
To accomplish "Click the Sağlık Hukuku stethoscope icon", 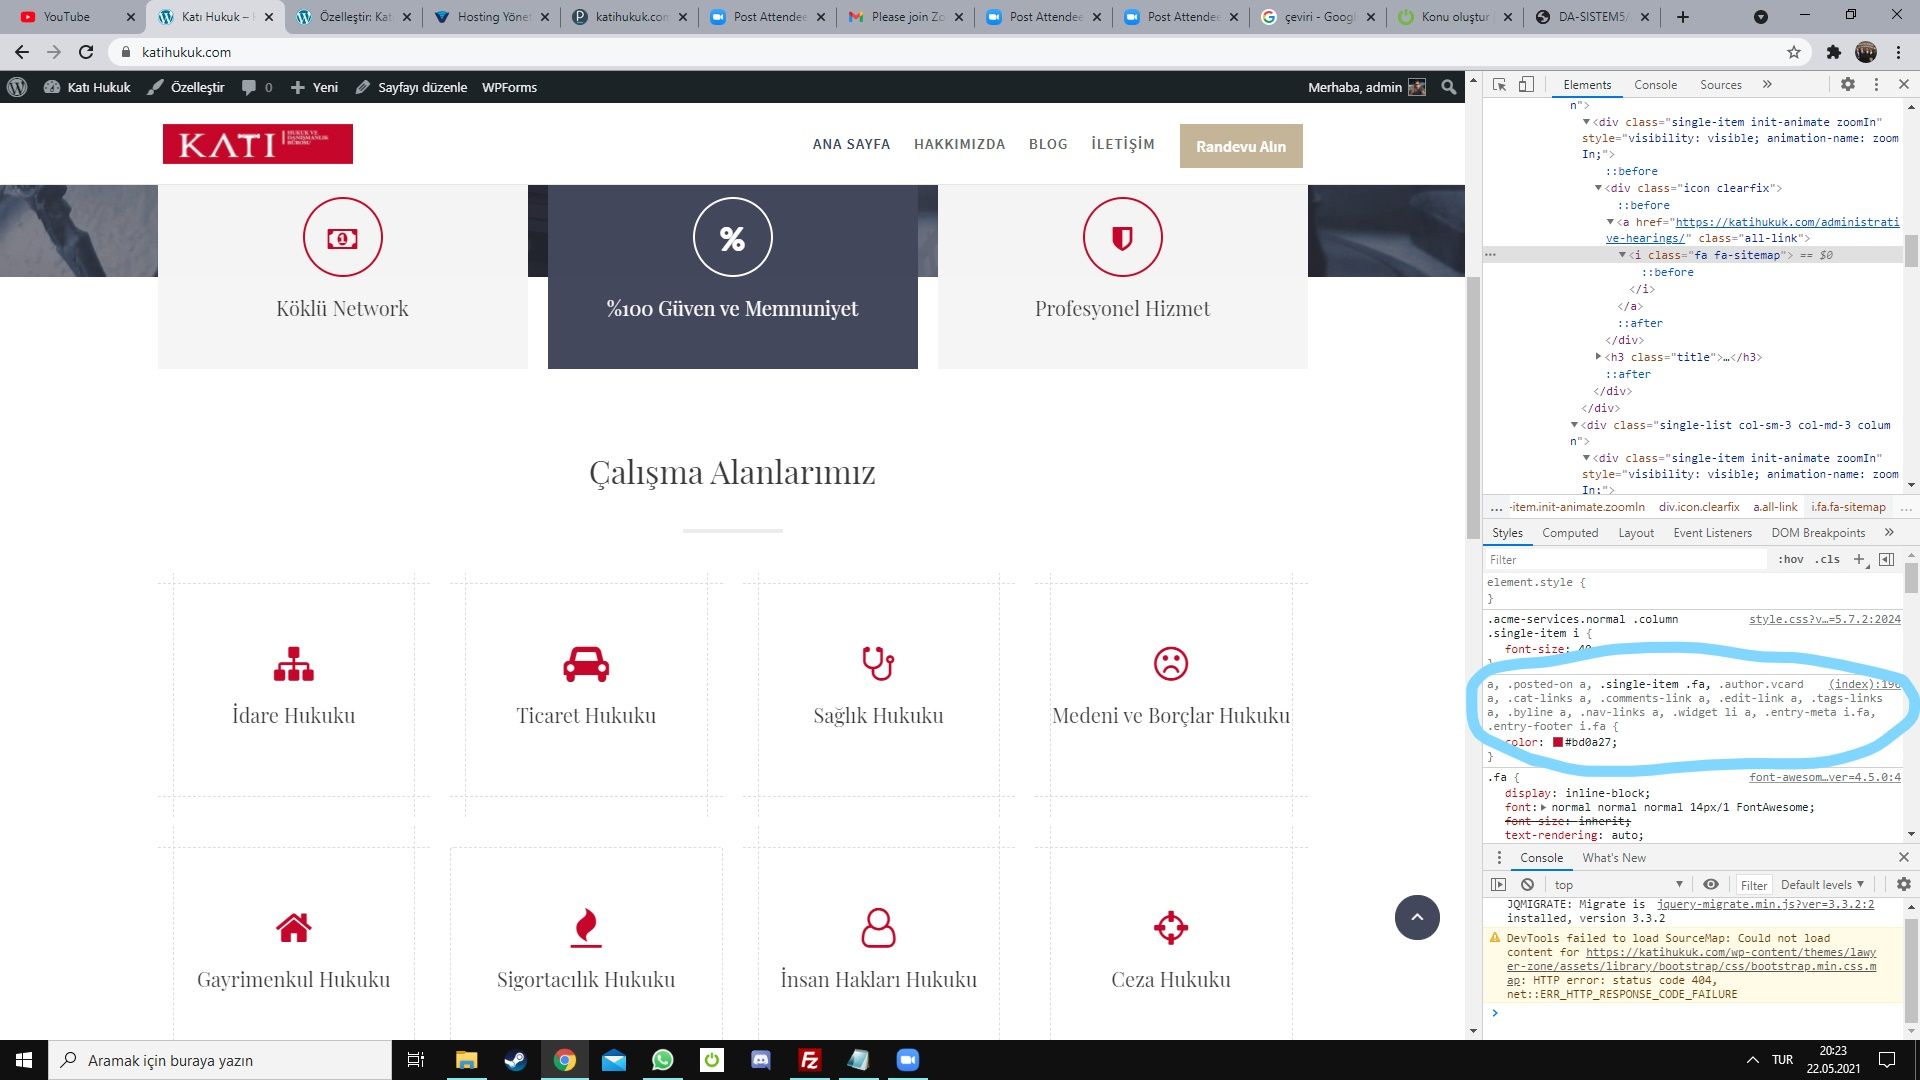I will pyautogui.click(x=878, y=664).
